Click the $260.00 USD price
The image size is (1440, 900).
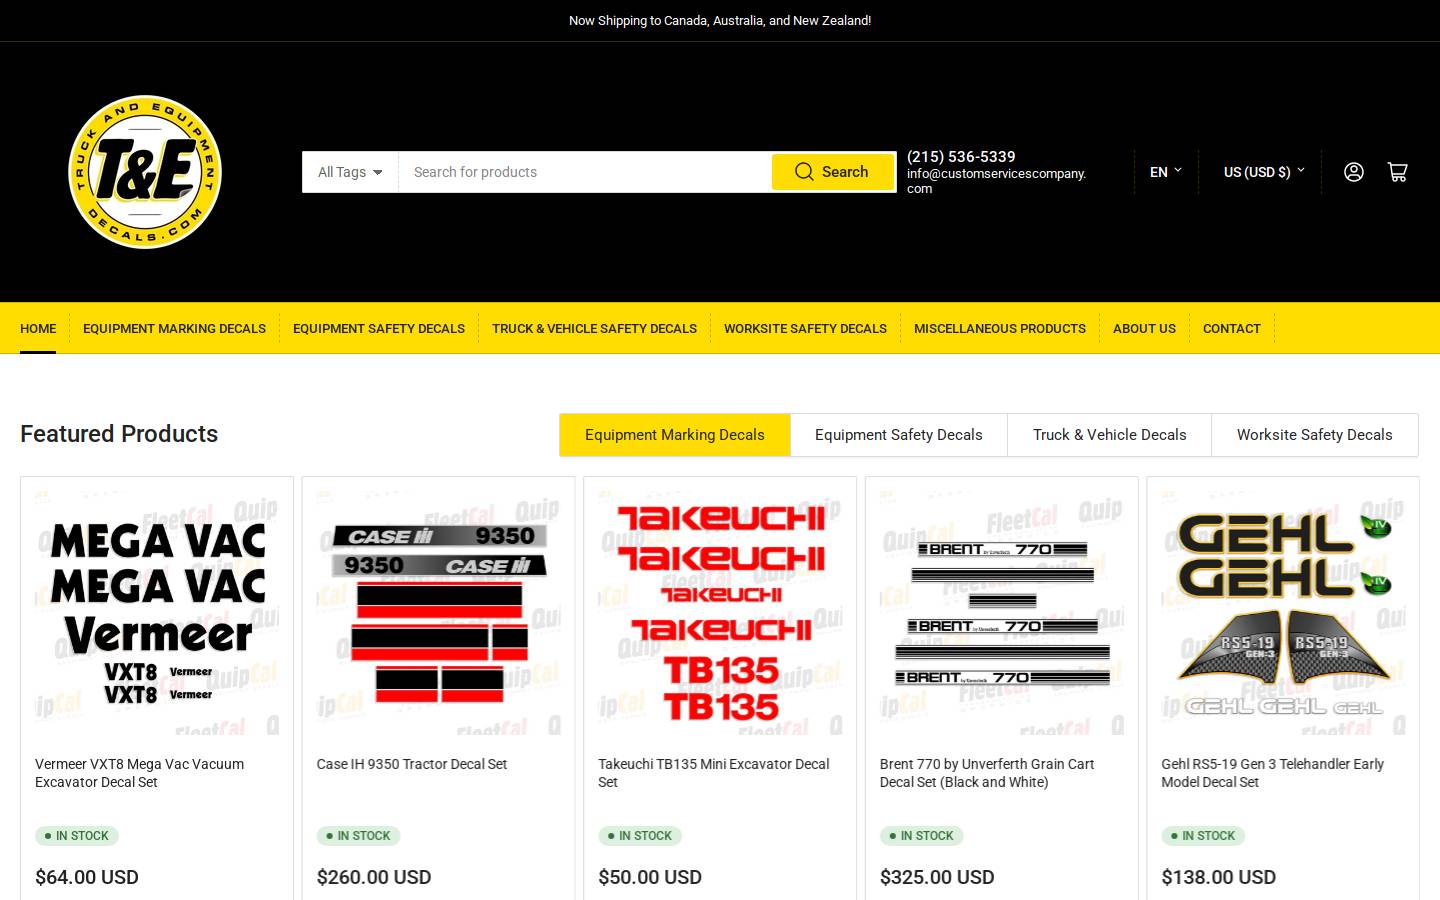374,877
